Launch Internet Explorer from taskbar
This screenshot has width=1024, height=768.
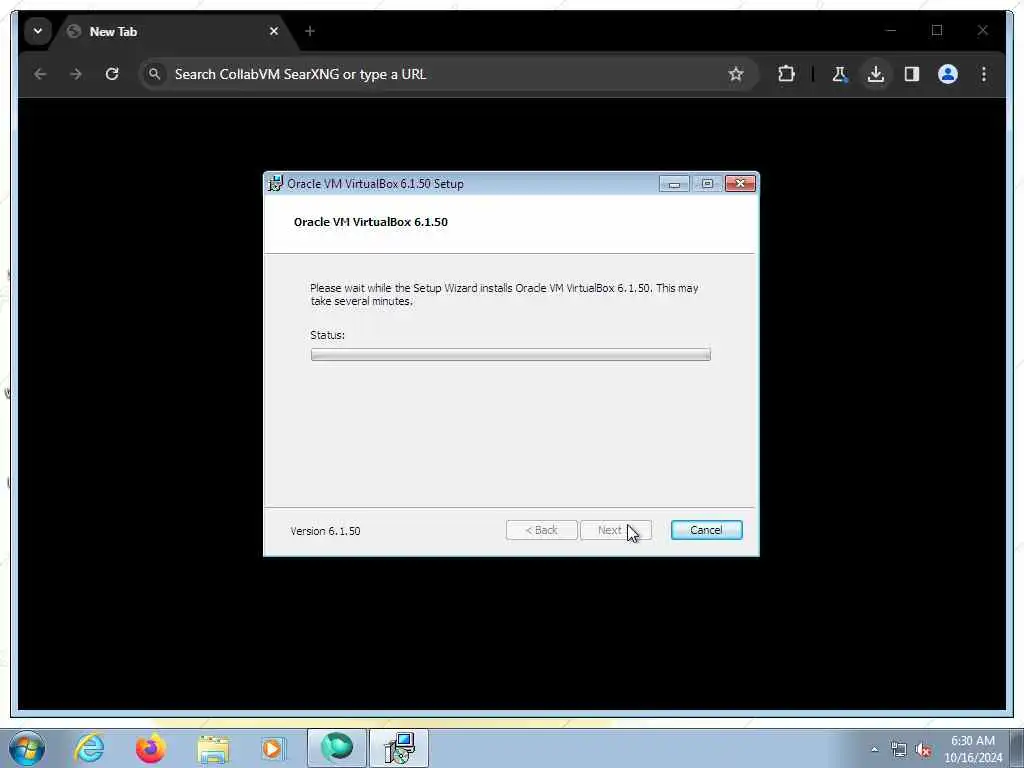click(x=89, y=748)
